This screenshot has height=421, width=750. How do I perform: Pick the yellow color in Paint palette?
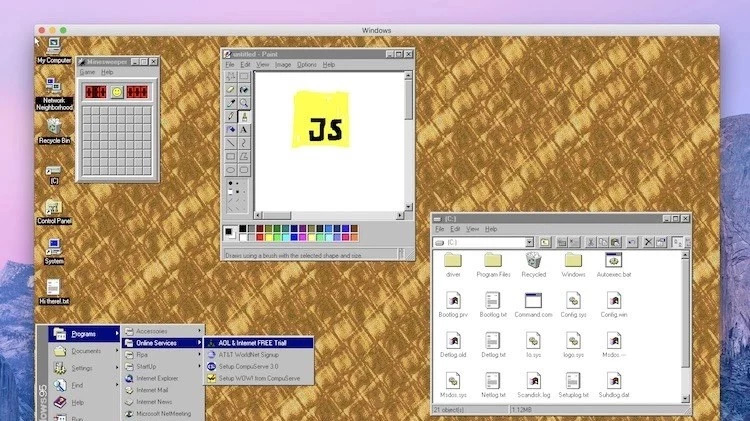pos(268,237)
